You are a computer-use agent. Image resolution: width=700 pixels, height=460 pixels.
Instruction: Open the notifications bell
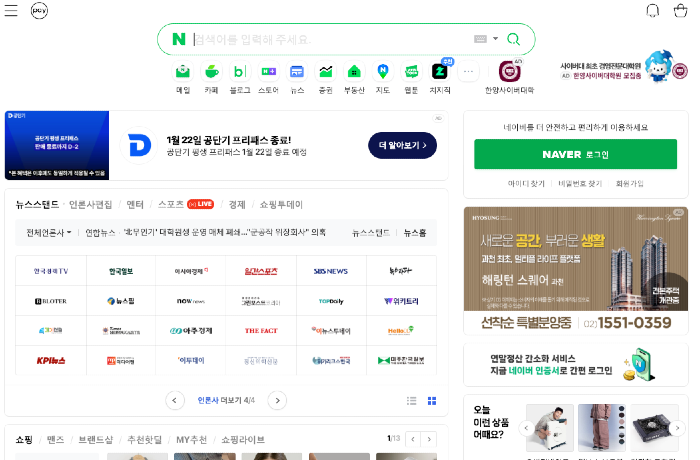coord(653,10)
